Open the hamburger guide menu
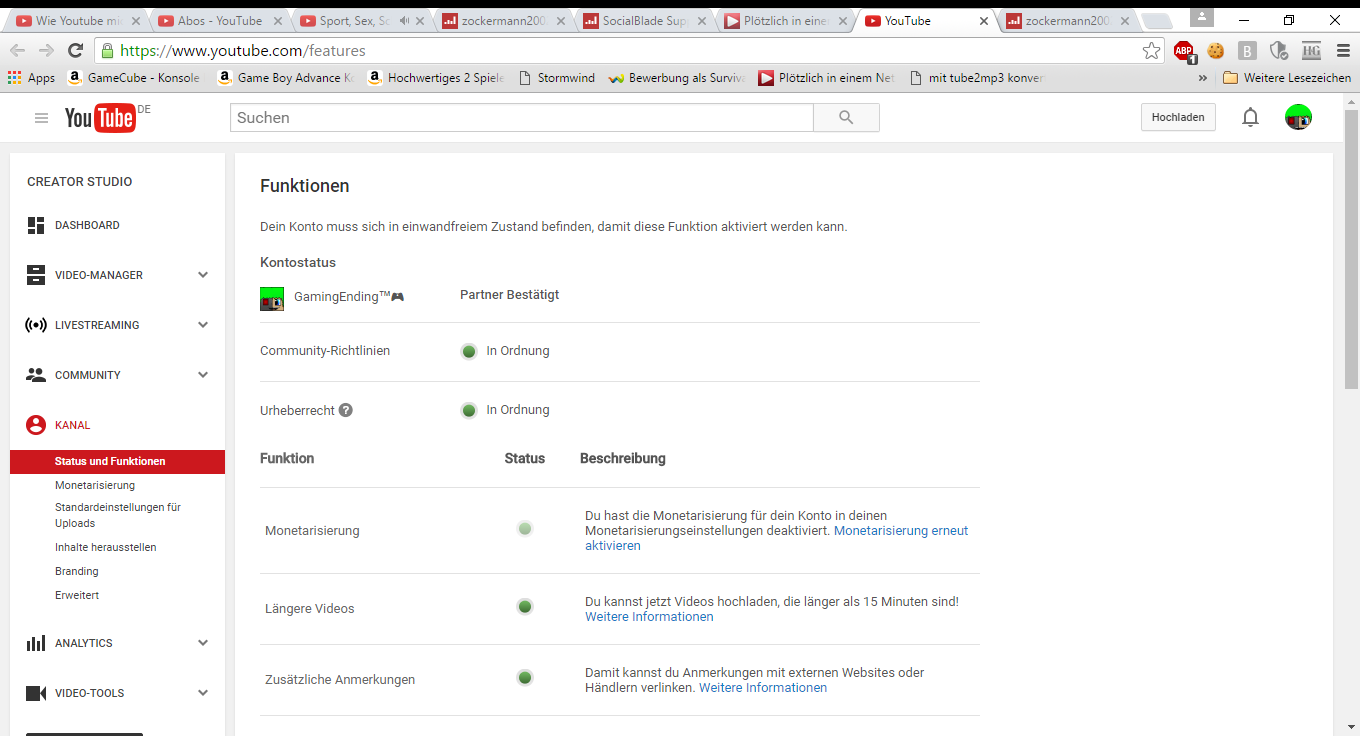This screenshot has height=736, width=1360. tap(41, 118)
